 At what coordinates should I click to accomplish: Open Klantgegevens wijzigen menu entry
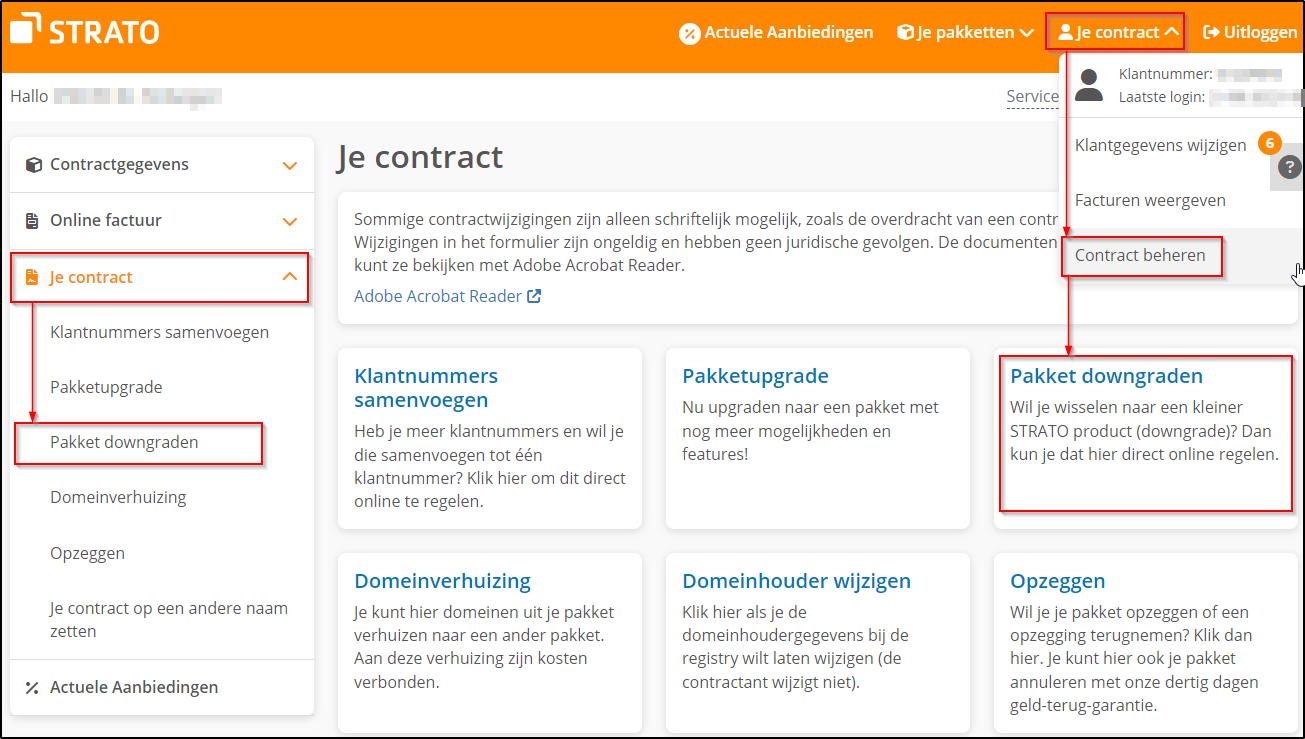1160,145
